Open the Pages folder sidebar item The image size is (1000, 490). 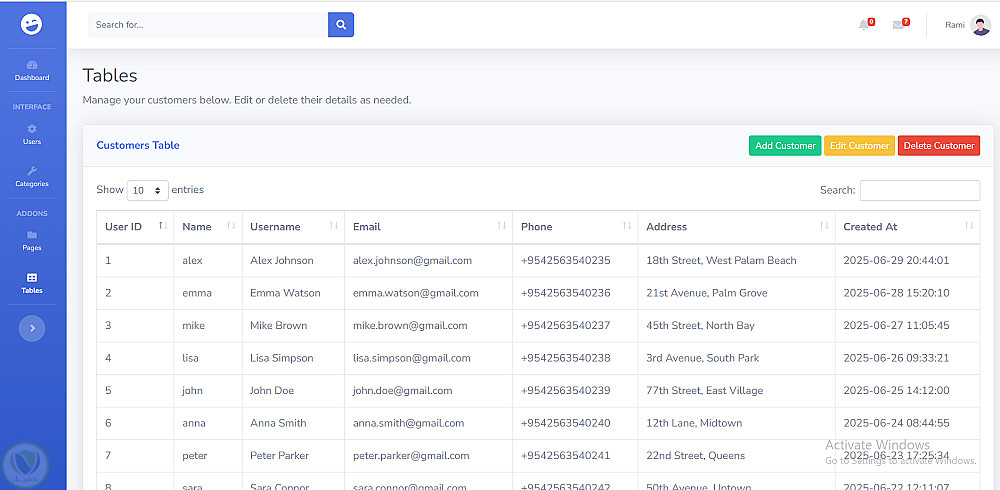tap(32, 241)
